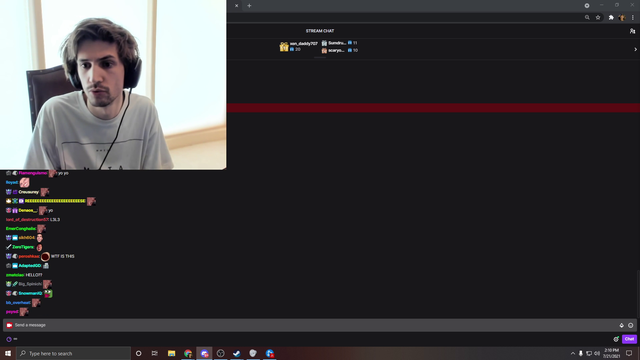This screenshot has height=360, width=640.
Task: Open the Bits icon in message box
Action: 621,325
